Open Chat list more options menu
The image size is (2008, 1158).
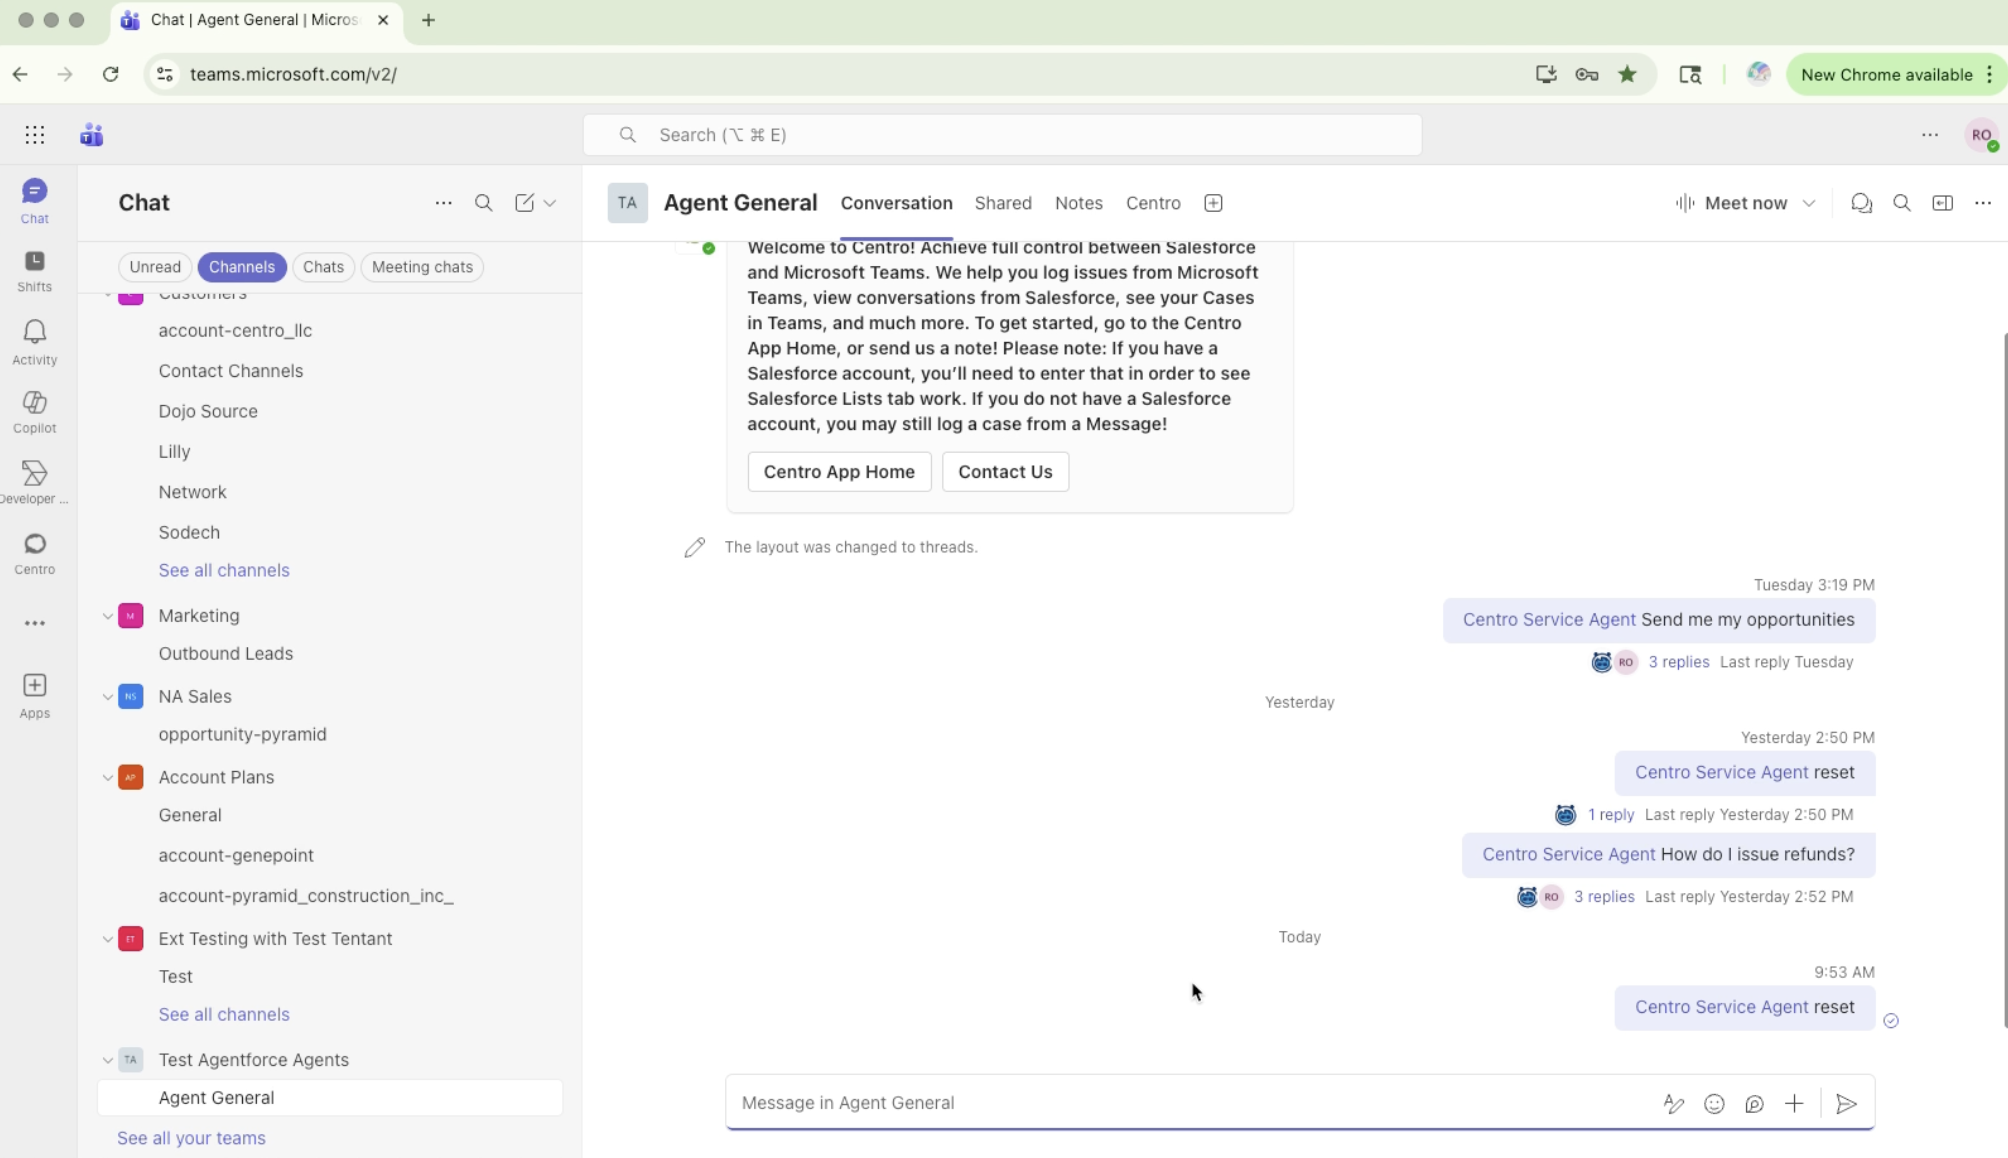tap(443, 203)
